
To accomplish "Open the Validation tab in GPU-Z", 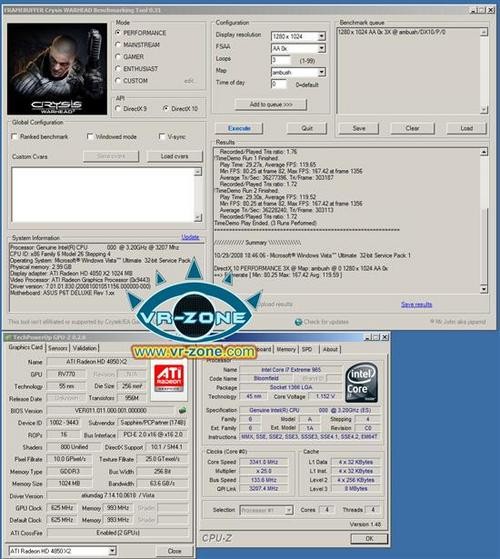I will click(x=84, y=348).
